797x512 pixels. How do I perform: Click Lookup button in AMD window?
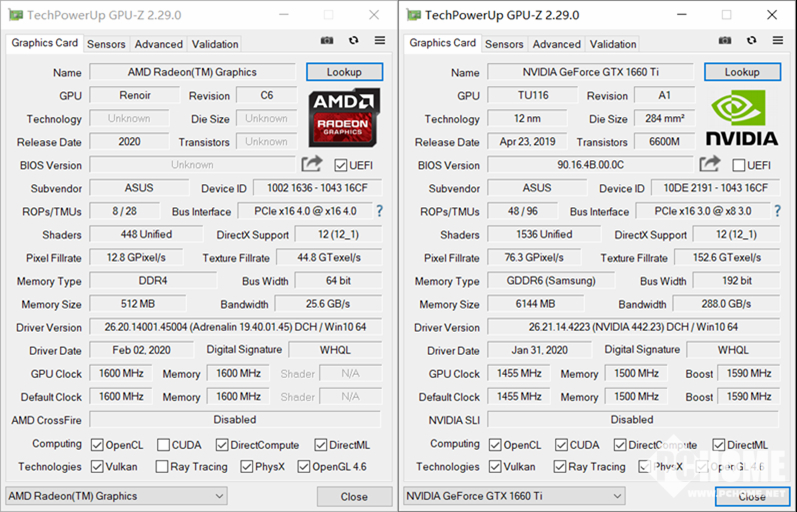(344, 72)
